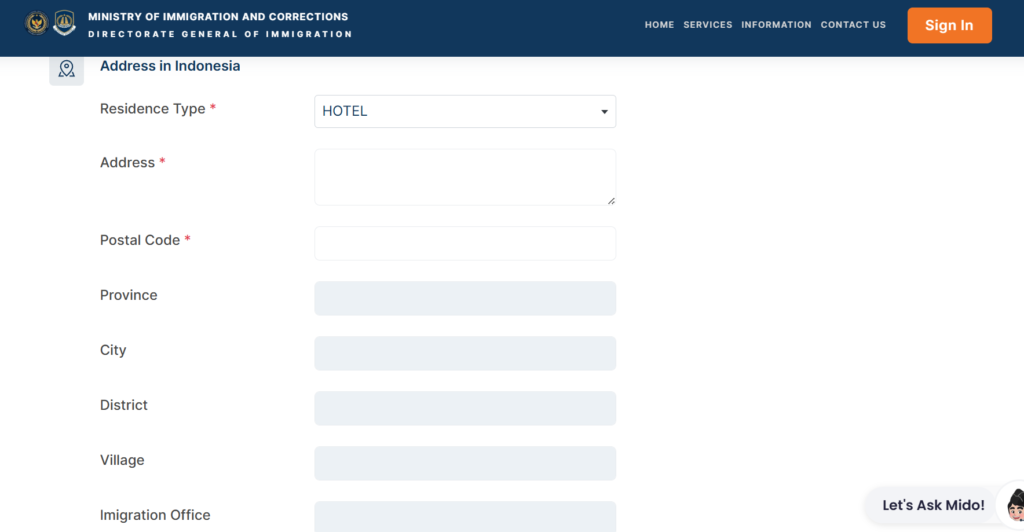Click the map pin Address section icon

[x=67, y=68]
